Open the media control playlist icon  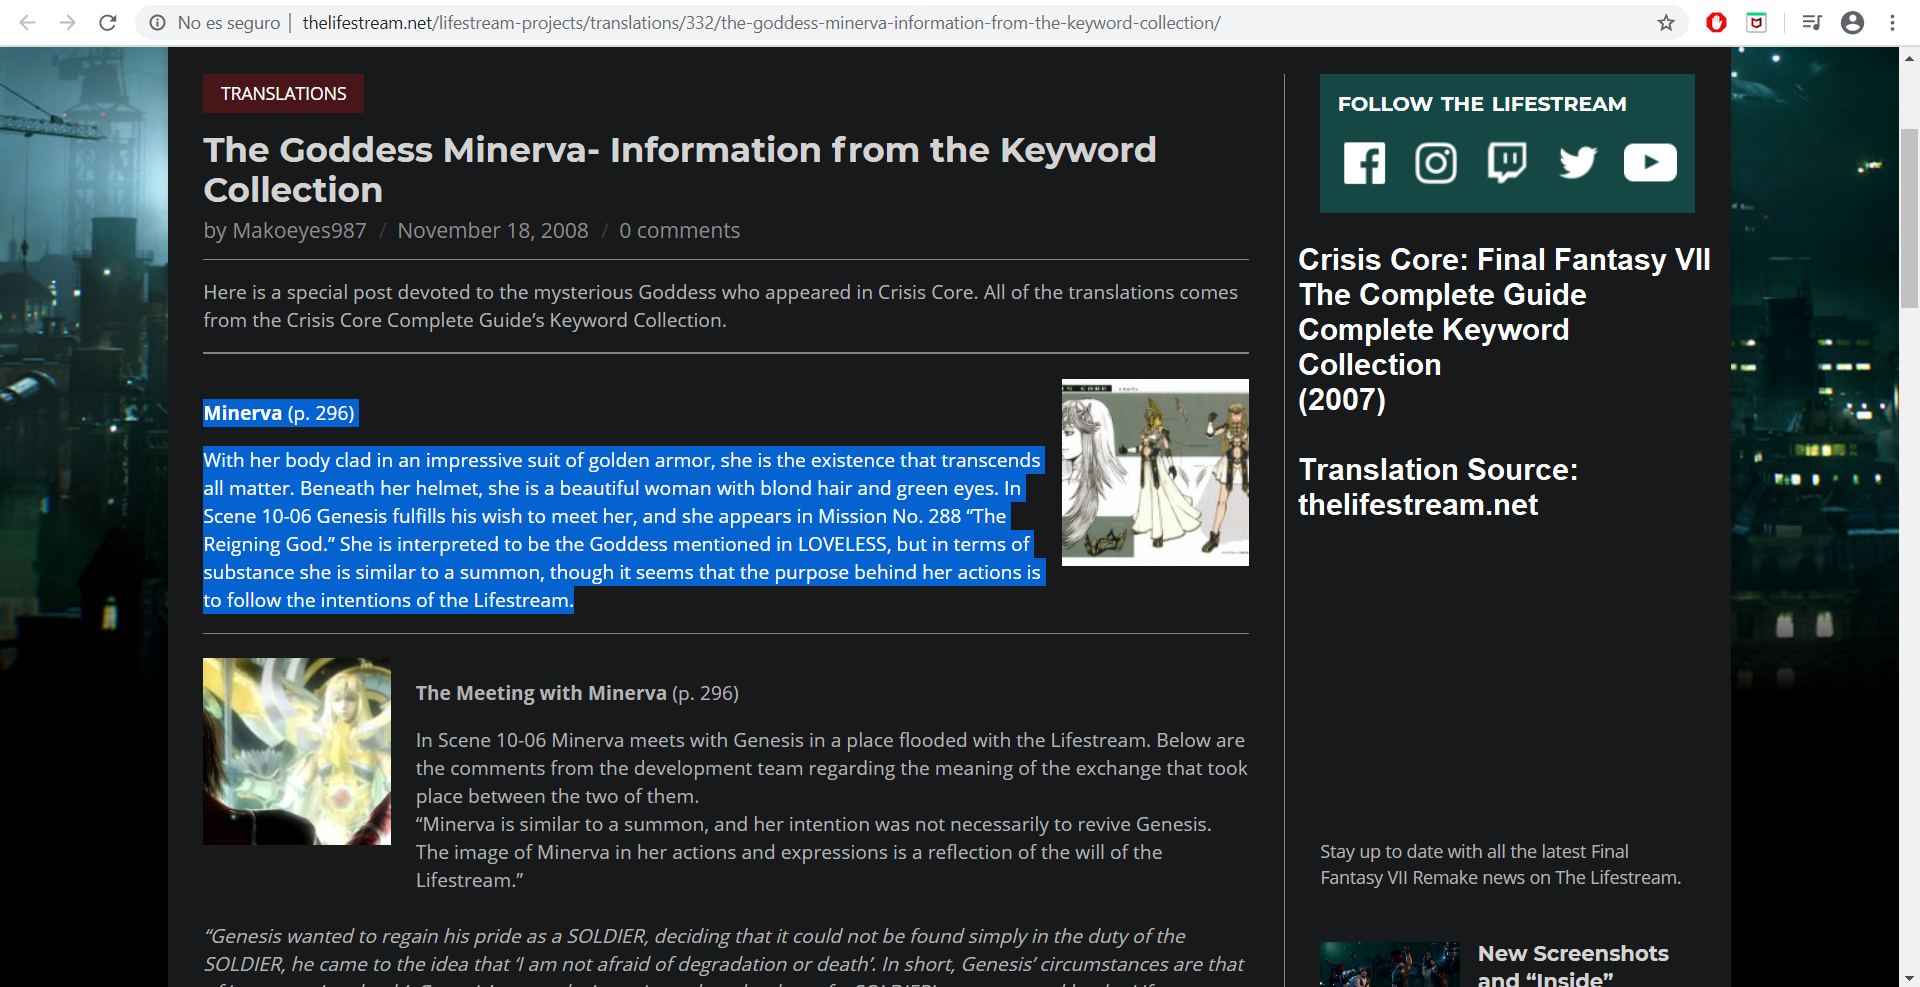click(1811, 22)
